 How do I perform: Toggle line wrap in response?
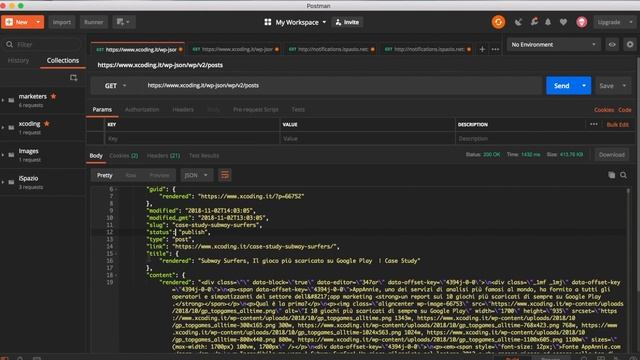pos(224,175)
